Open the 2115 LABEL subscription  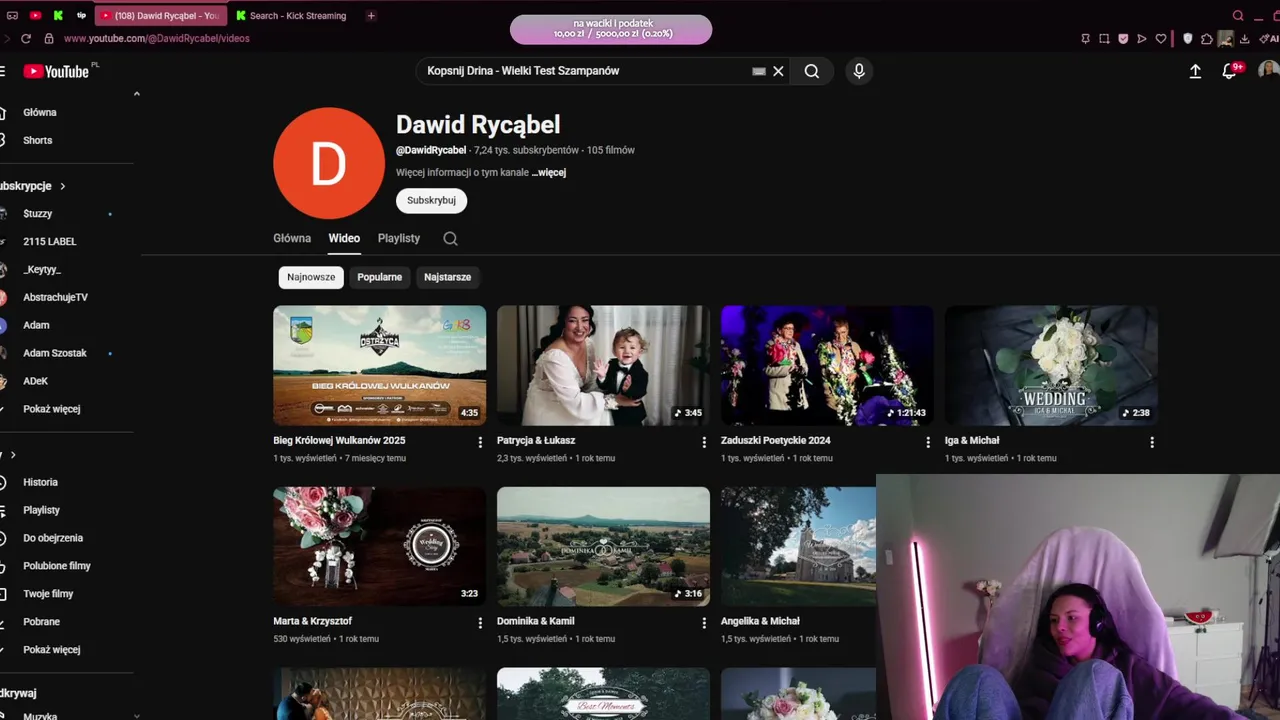tap(50, 241)
